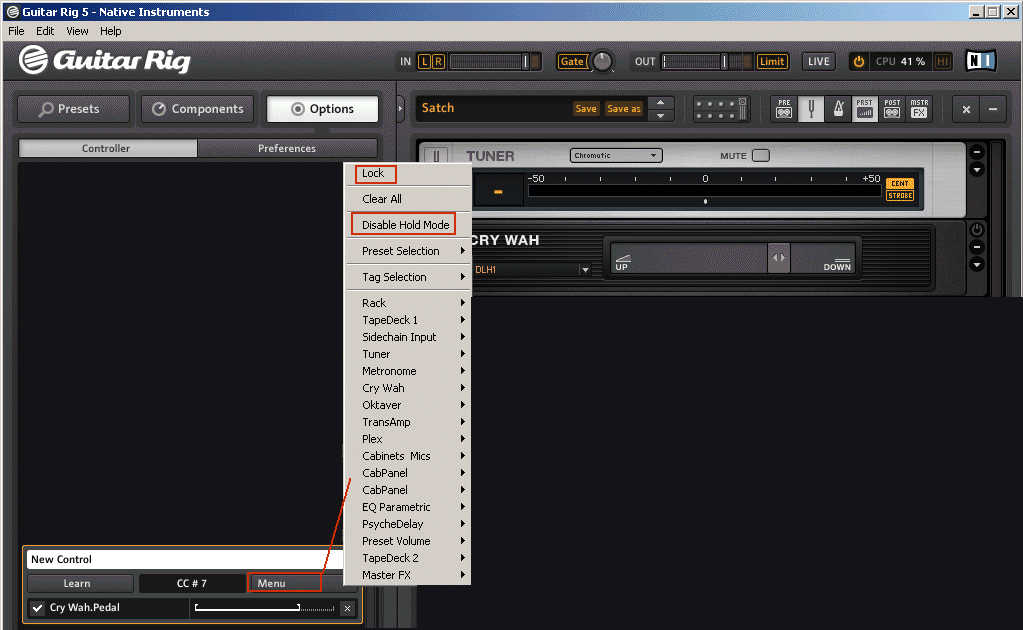
Task: Open the Help menu
Action: 110,31
